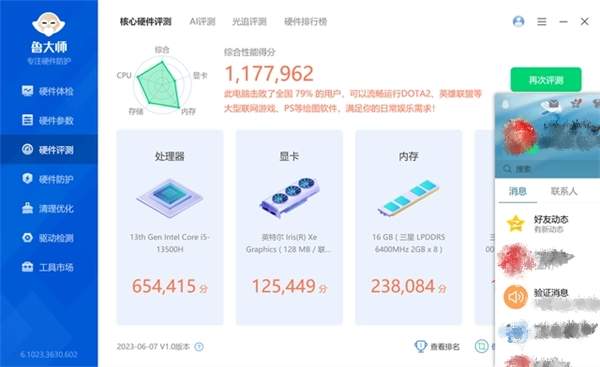Click the memory stick image

[408, 198]
